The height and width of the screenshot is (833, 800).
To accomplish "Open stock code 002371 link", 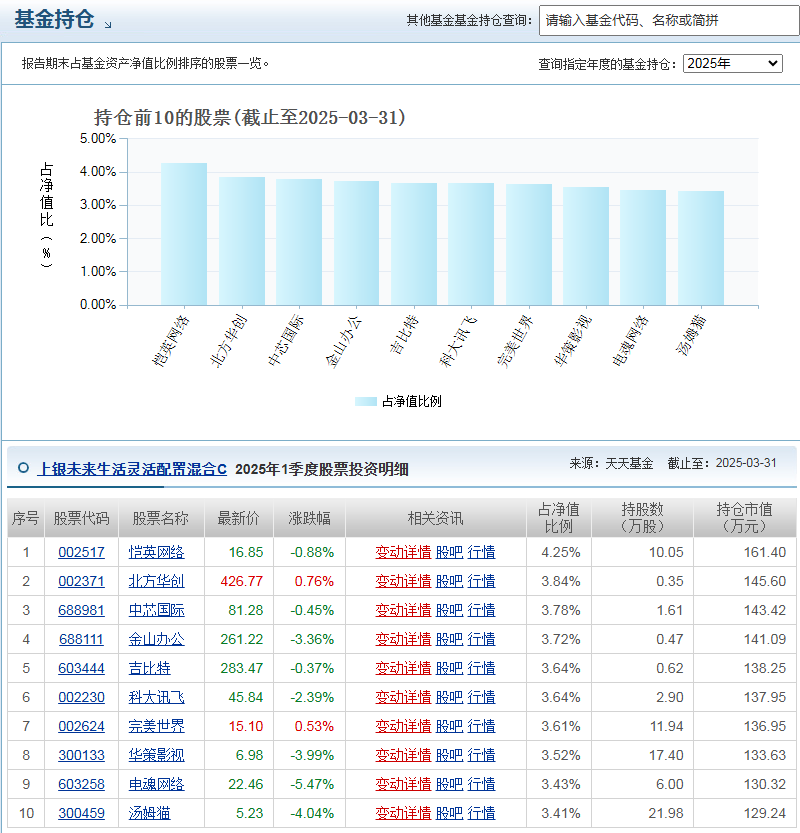I will [81, 581].
